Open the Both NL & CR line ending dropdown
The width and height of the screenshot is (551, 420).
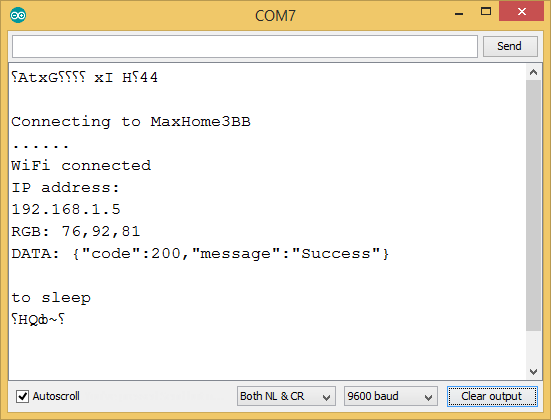tap(286, 396)
